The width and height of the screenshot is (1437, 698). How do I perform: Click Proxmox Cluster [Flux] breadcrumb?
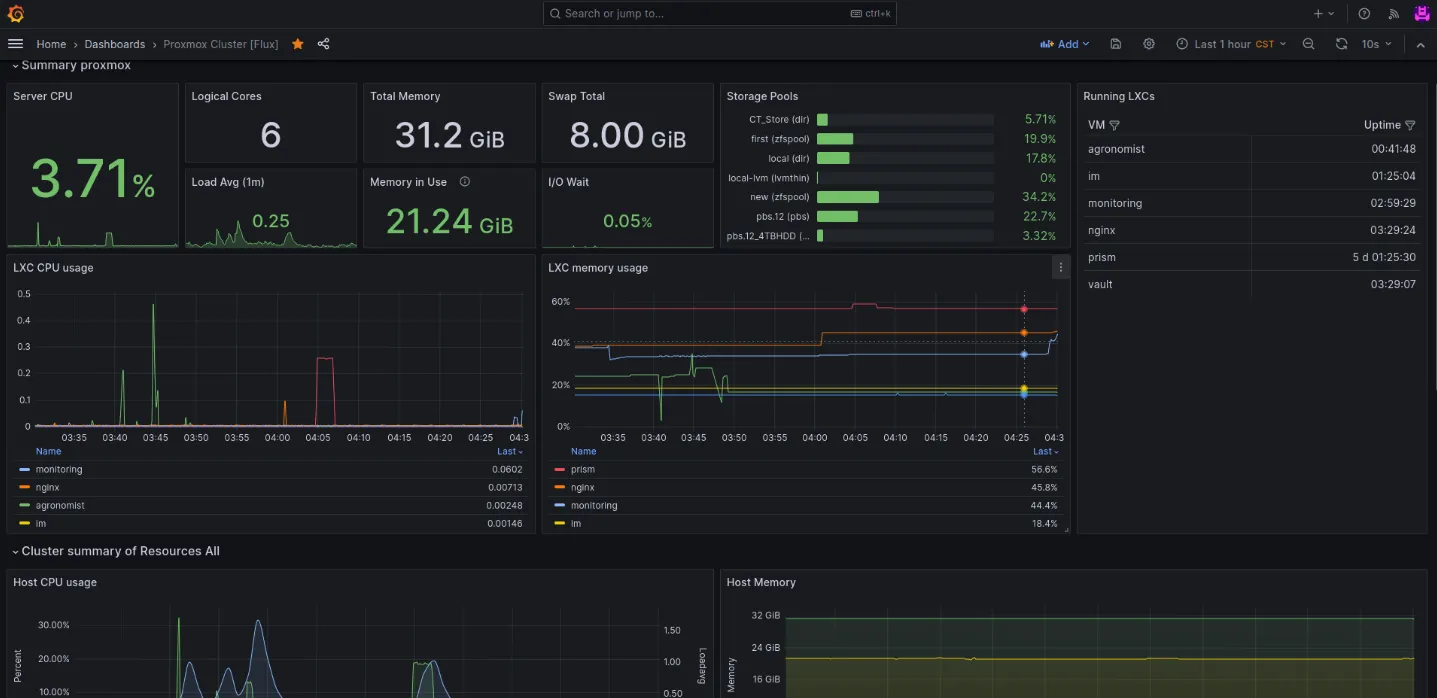coord(221,44)
